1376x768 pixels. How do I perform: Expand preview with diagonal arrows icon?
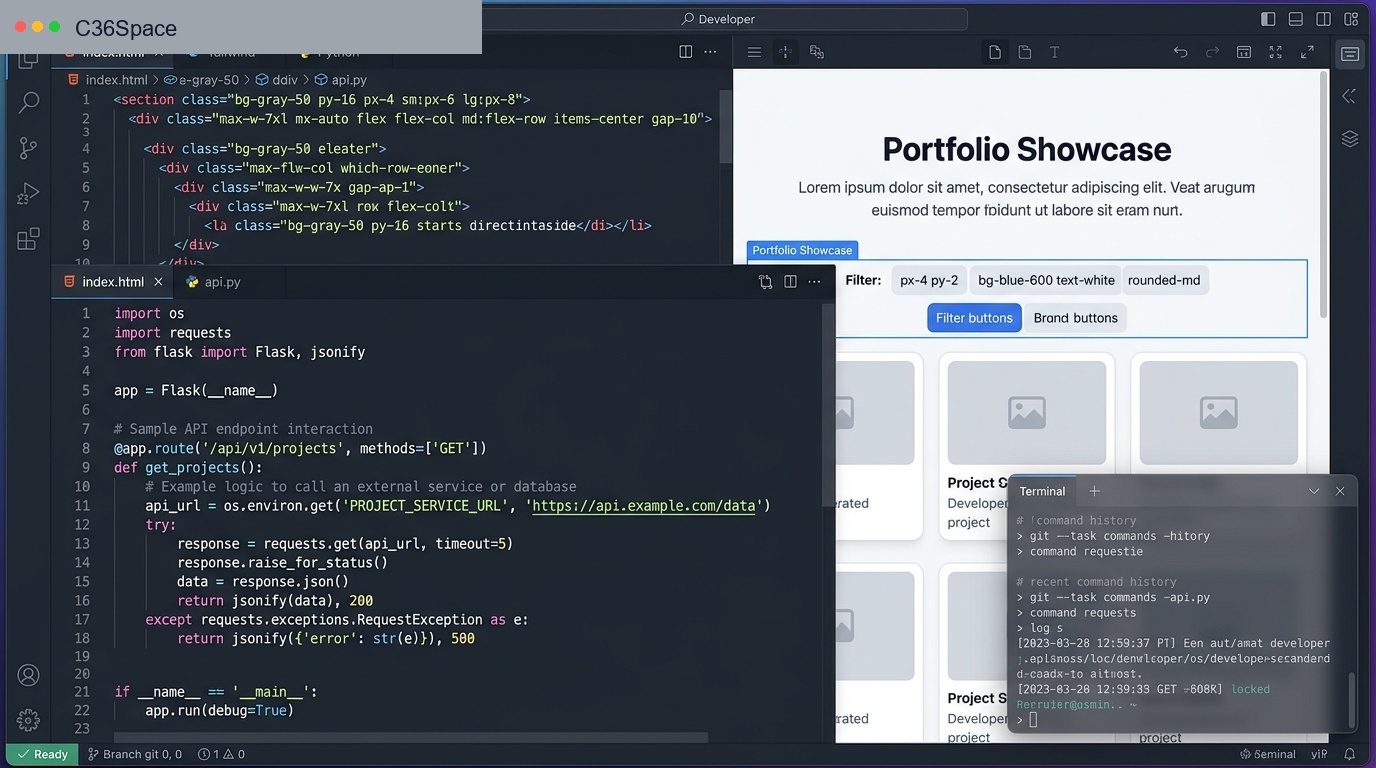click(x=1307, y=52)
